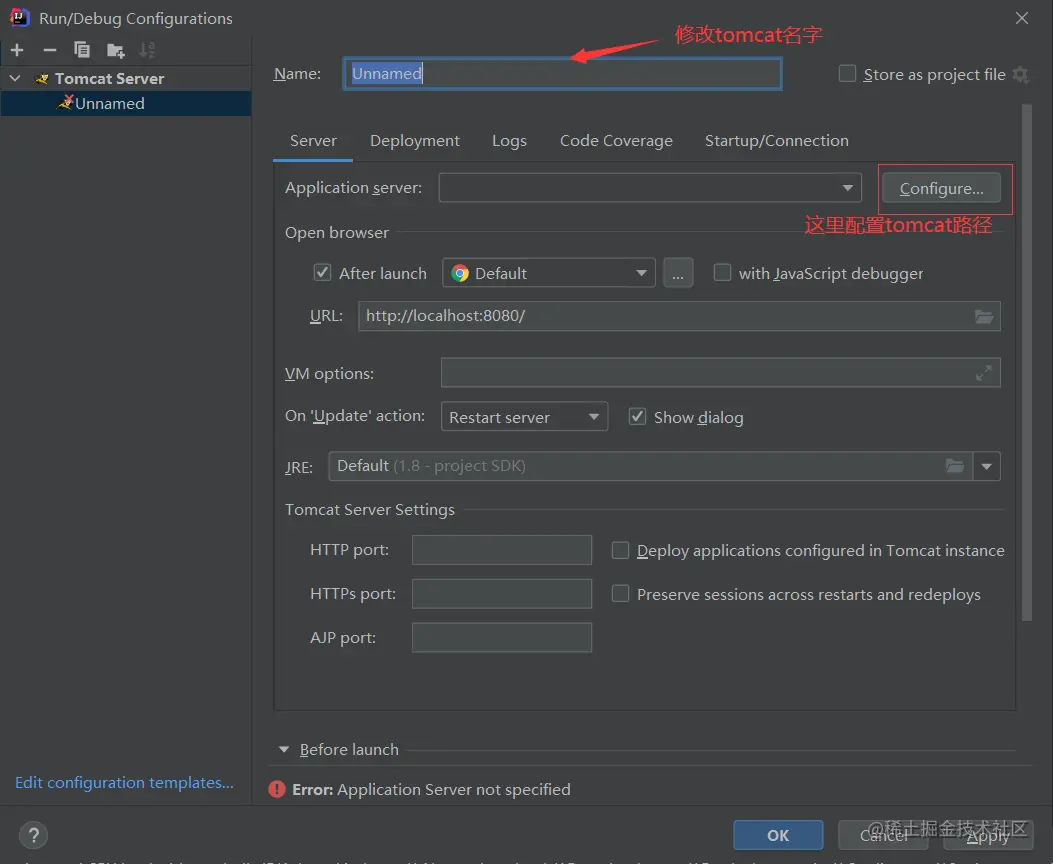Viewport: 1053px width, 864px height.
Task: Open the help question mark button
Action: [x=34, y=835]
